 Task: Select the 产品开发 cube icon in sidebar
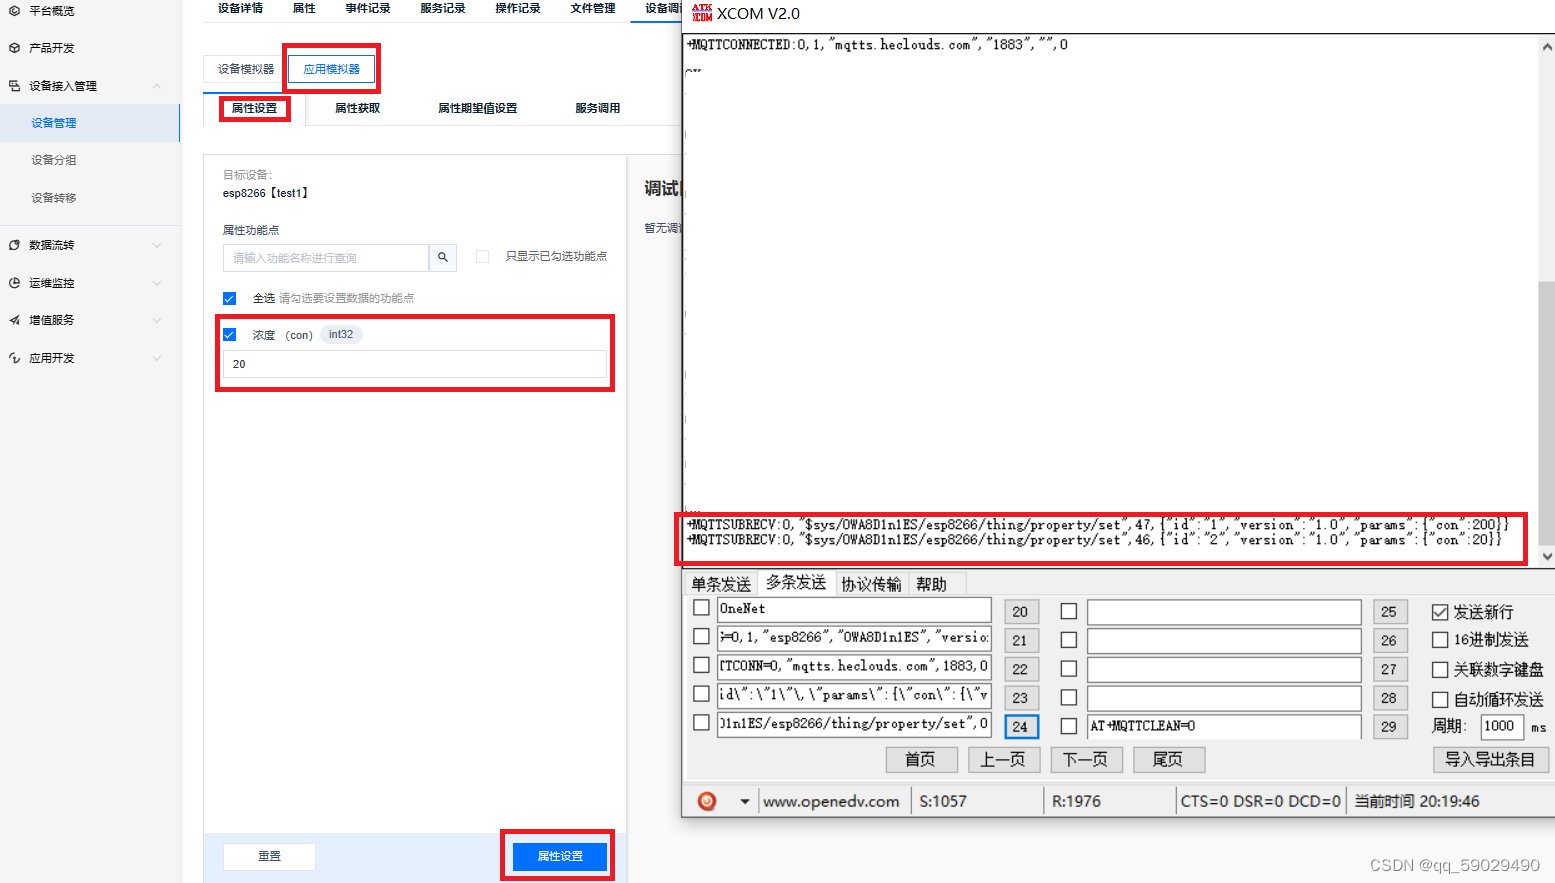(x=16, y=47)
